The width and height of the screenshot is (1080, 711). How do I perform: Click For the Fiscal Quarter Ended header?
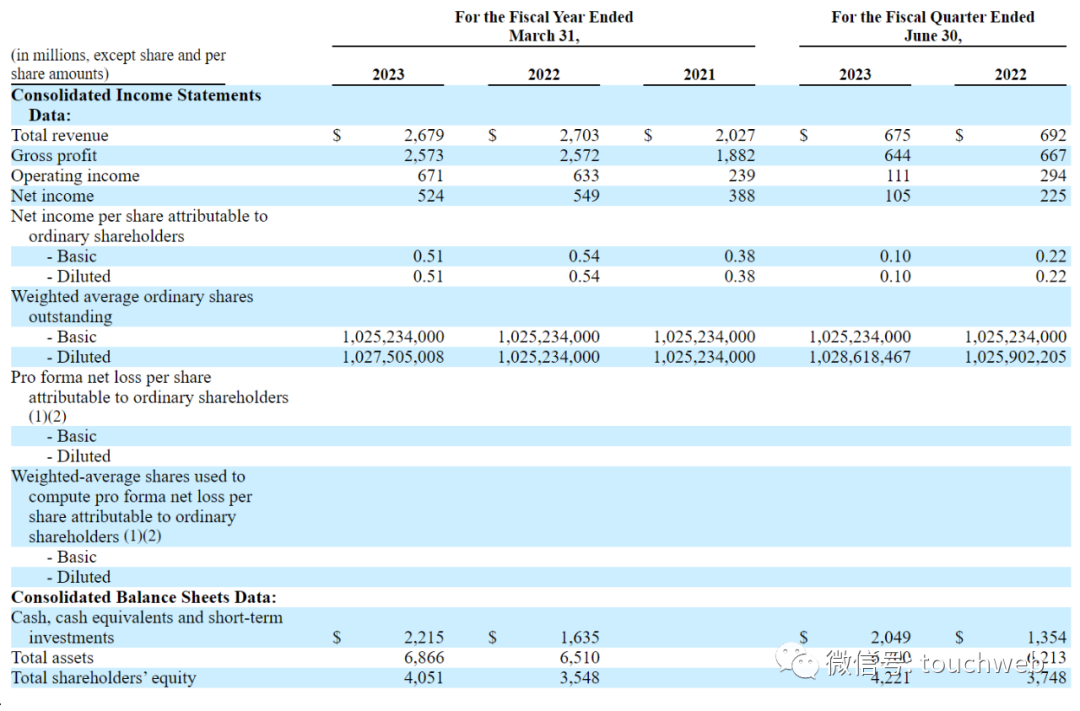pos(933,26)
